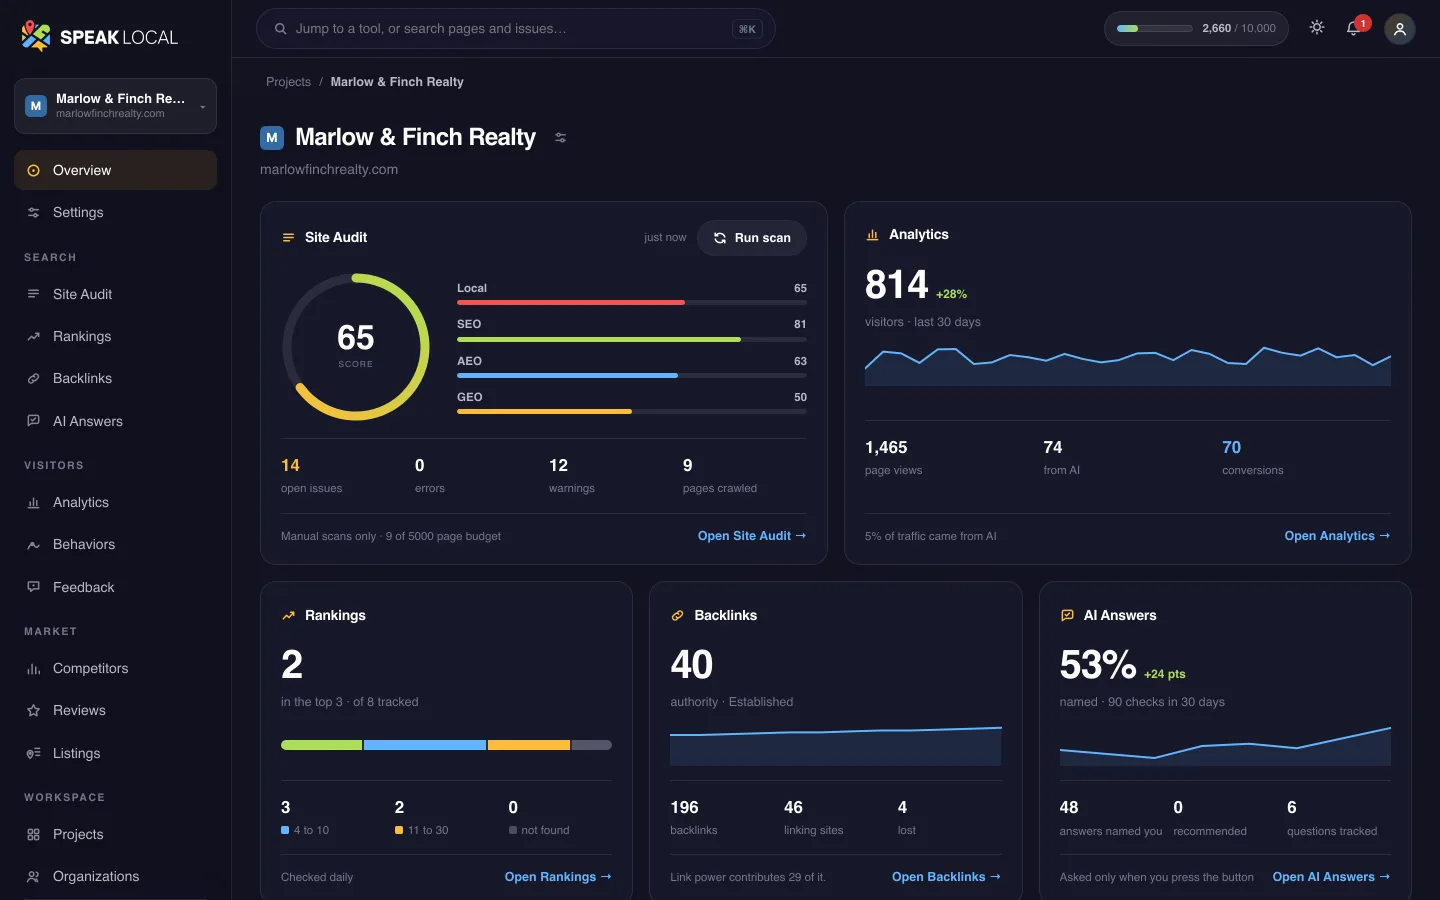Image resolution: width=1440 pixels, height=900 pixels.
Task: Click the Speak Local logo icon
Action: pos(36,36)
